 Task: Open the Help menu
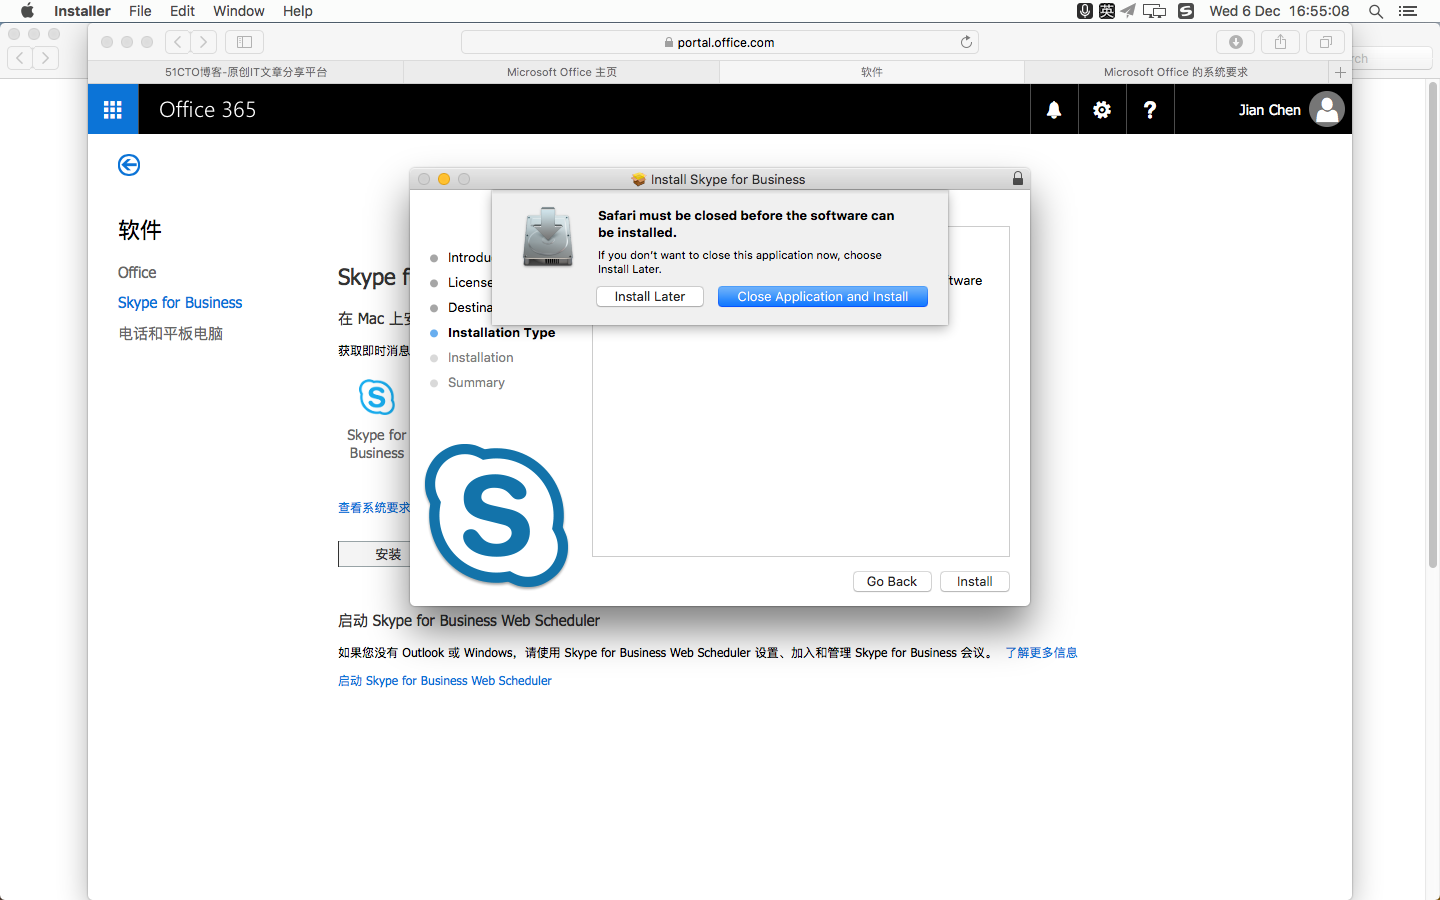point(297,11)
